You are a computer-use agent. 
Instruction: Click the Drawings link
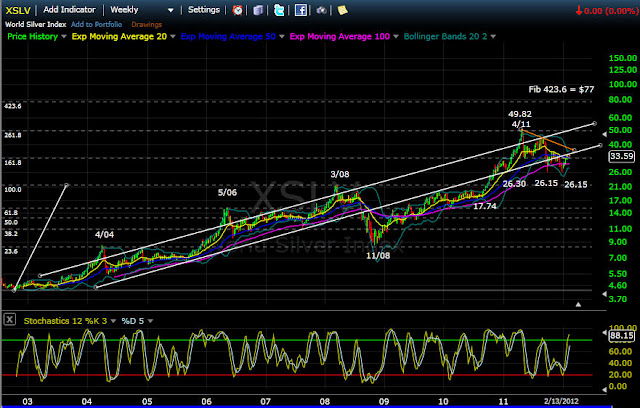[147, 24]
